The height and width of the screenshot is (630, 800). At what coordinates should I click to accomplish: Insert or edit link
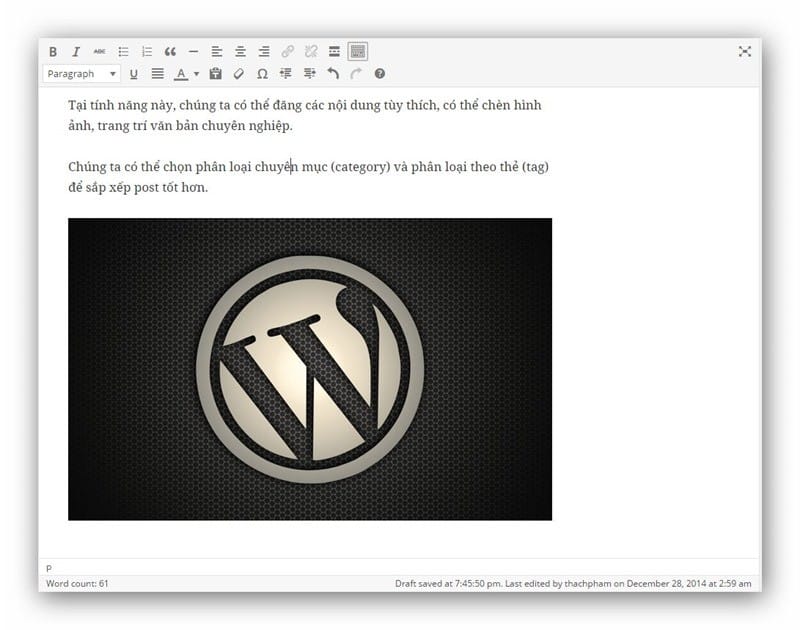287,52
